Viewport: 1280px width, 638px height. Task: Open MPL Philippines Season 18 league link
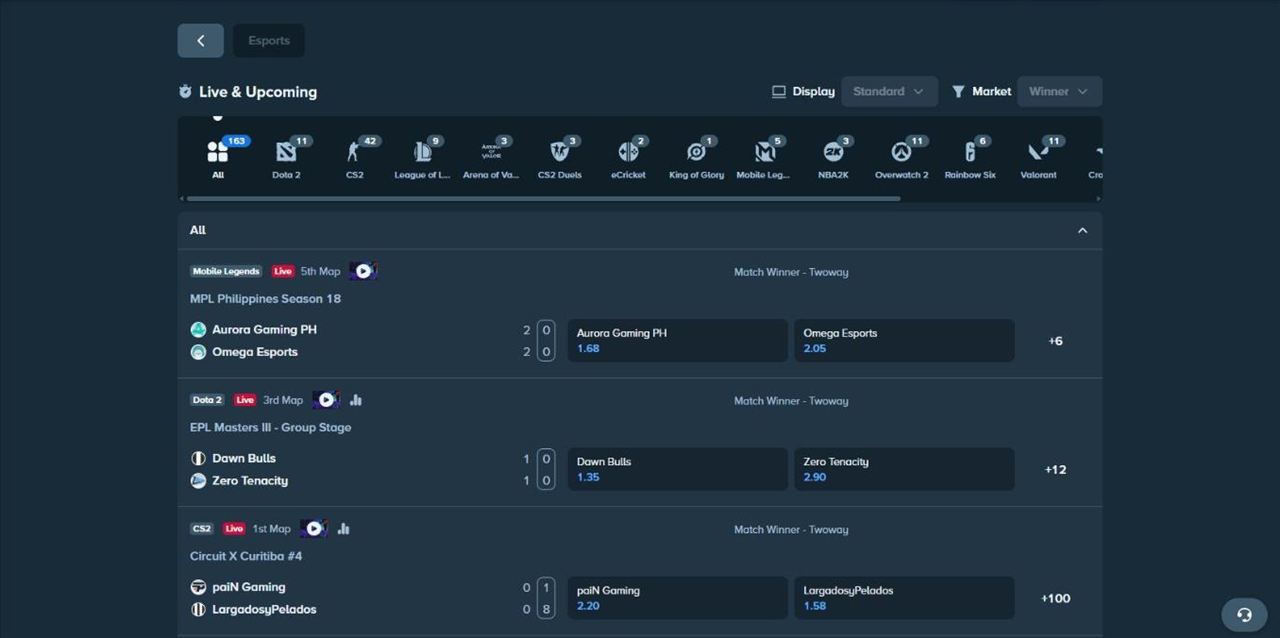point(265,299)
